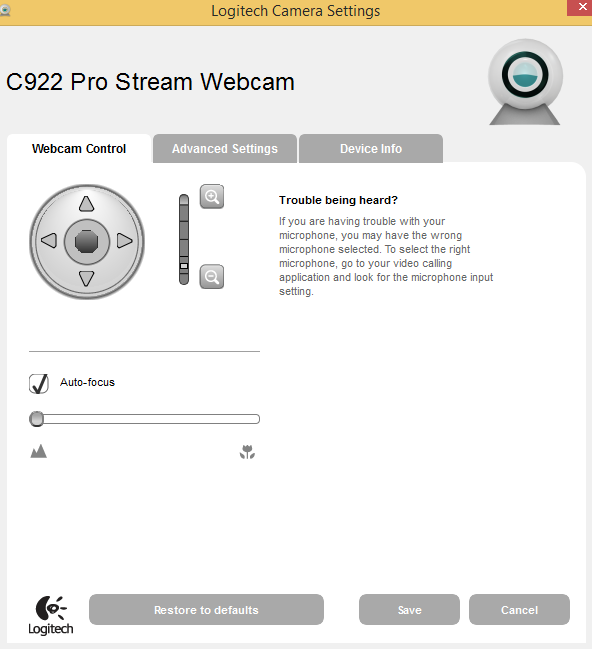Image resolution: width=592 pixels, height=649 pixels.
Task: Click the center reset button of pan pad
Action: 87,241
